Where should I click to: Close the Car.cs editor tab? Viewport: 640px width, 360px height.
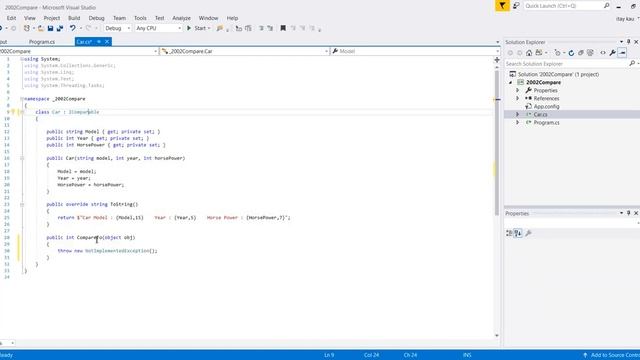pyautogui.click(x=107, y=42)
